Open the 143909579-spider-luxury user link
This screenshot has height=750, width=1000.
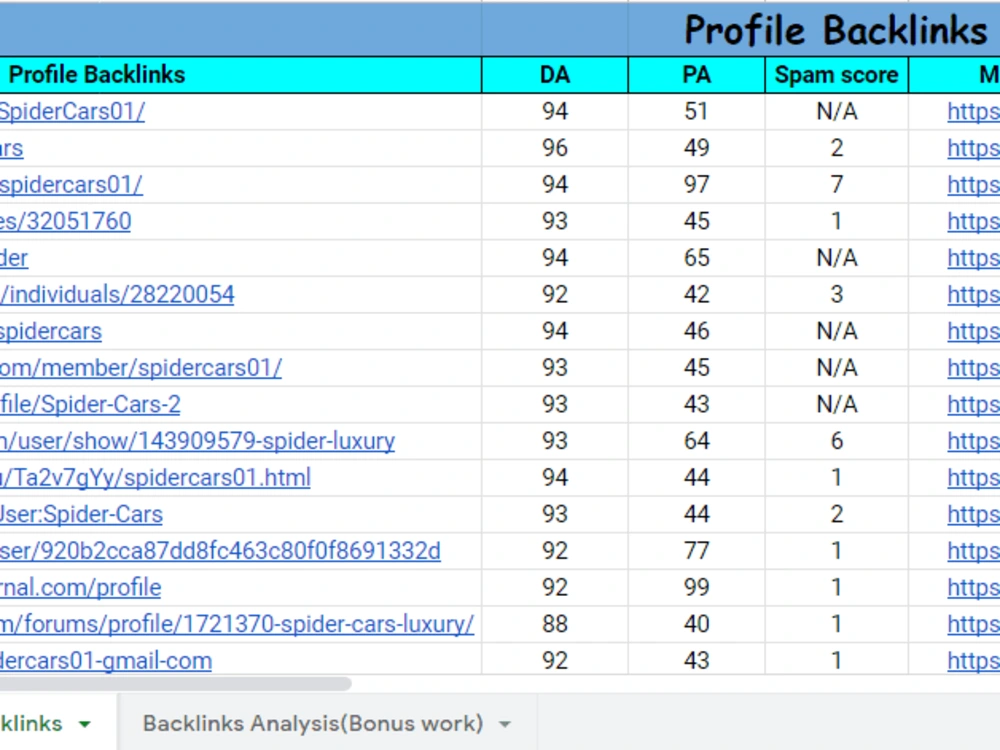click(198, 441)
